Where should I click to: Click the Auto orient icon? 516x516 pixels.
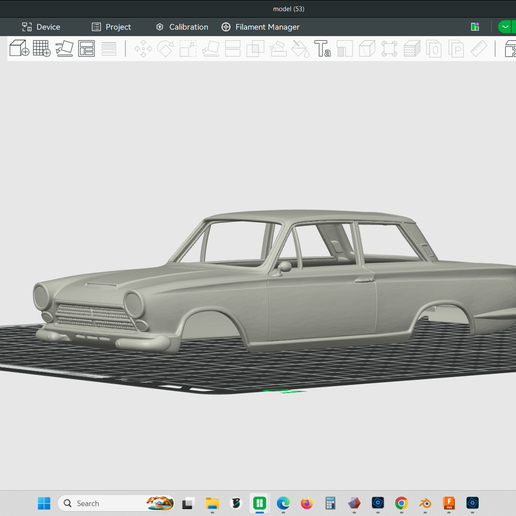(x=64, y=49)
